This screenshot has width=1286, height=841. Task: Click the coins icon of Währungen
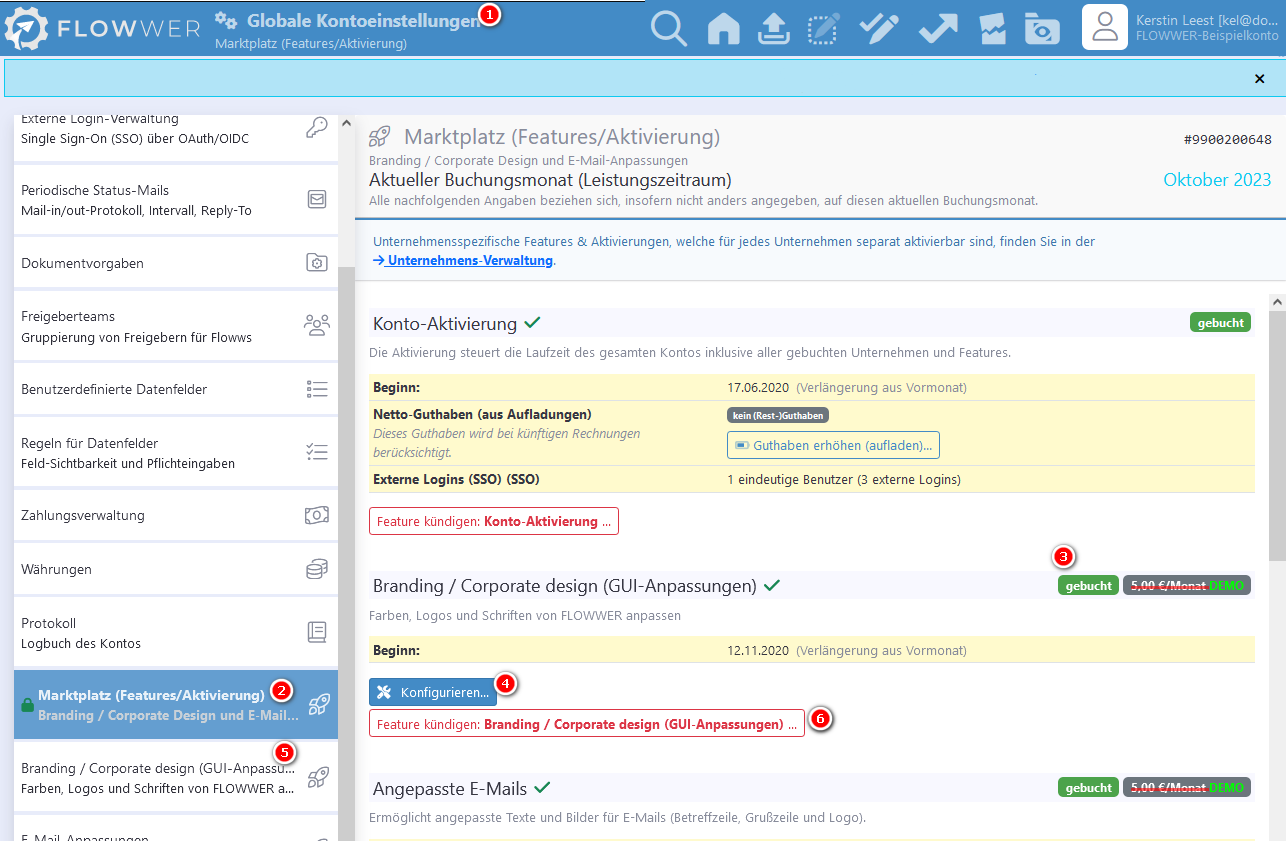click(317, 569)
